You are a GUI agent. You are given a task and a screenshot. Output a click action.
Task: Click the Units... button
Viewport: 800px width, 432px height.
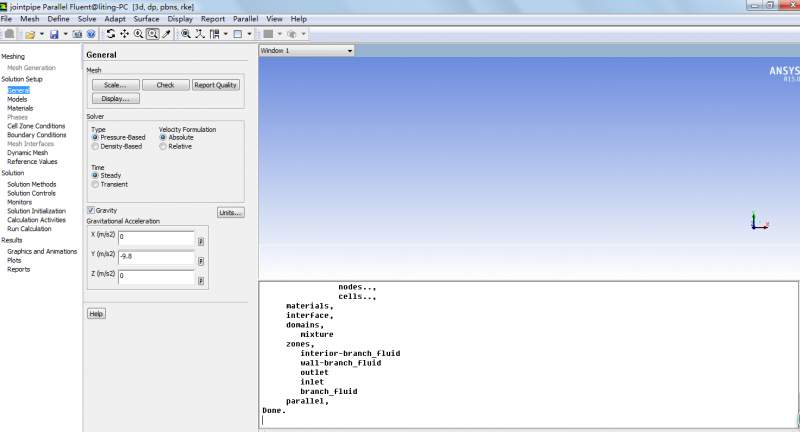coord(231,212)
